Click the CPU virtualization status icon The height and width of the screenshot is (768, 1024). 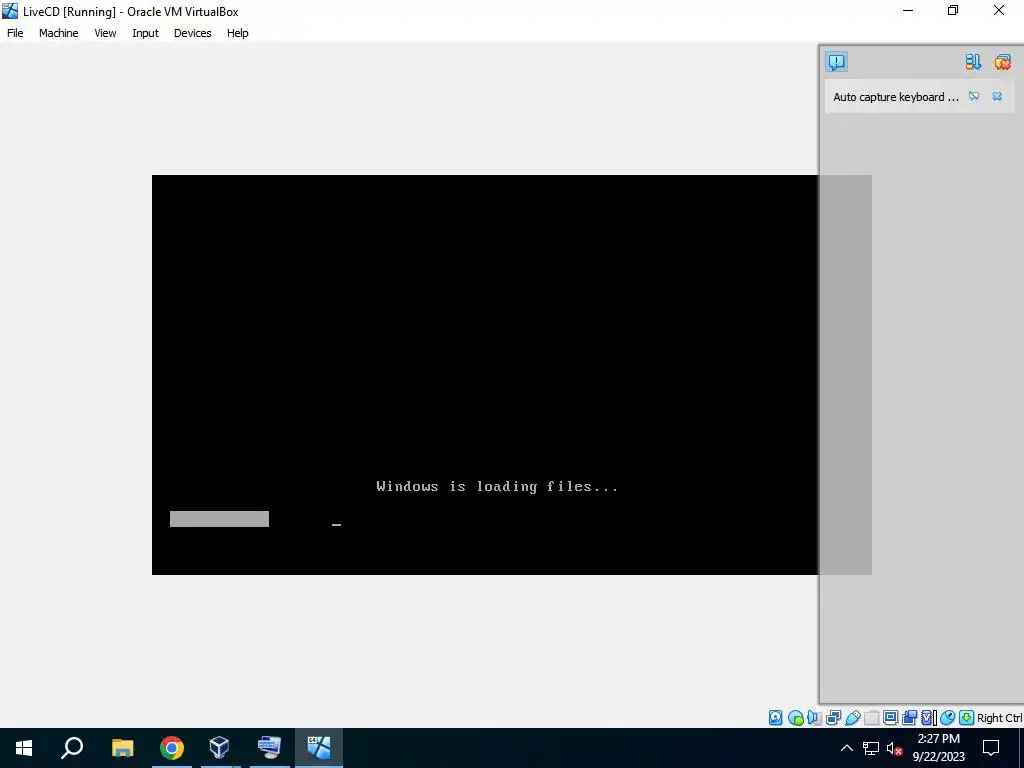point(928,718)
